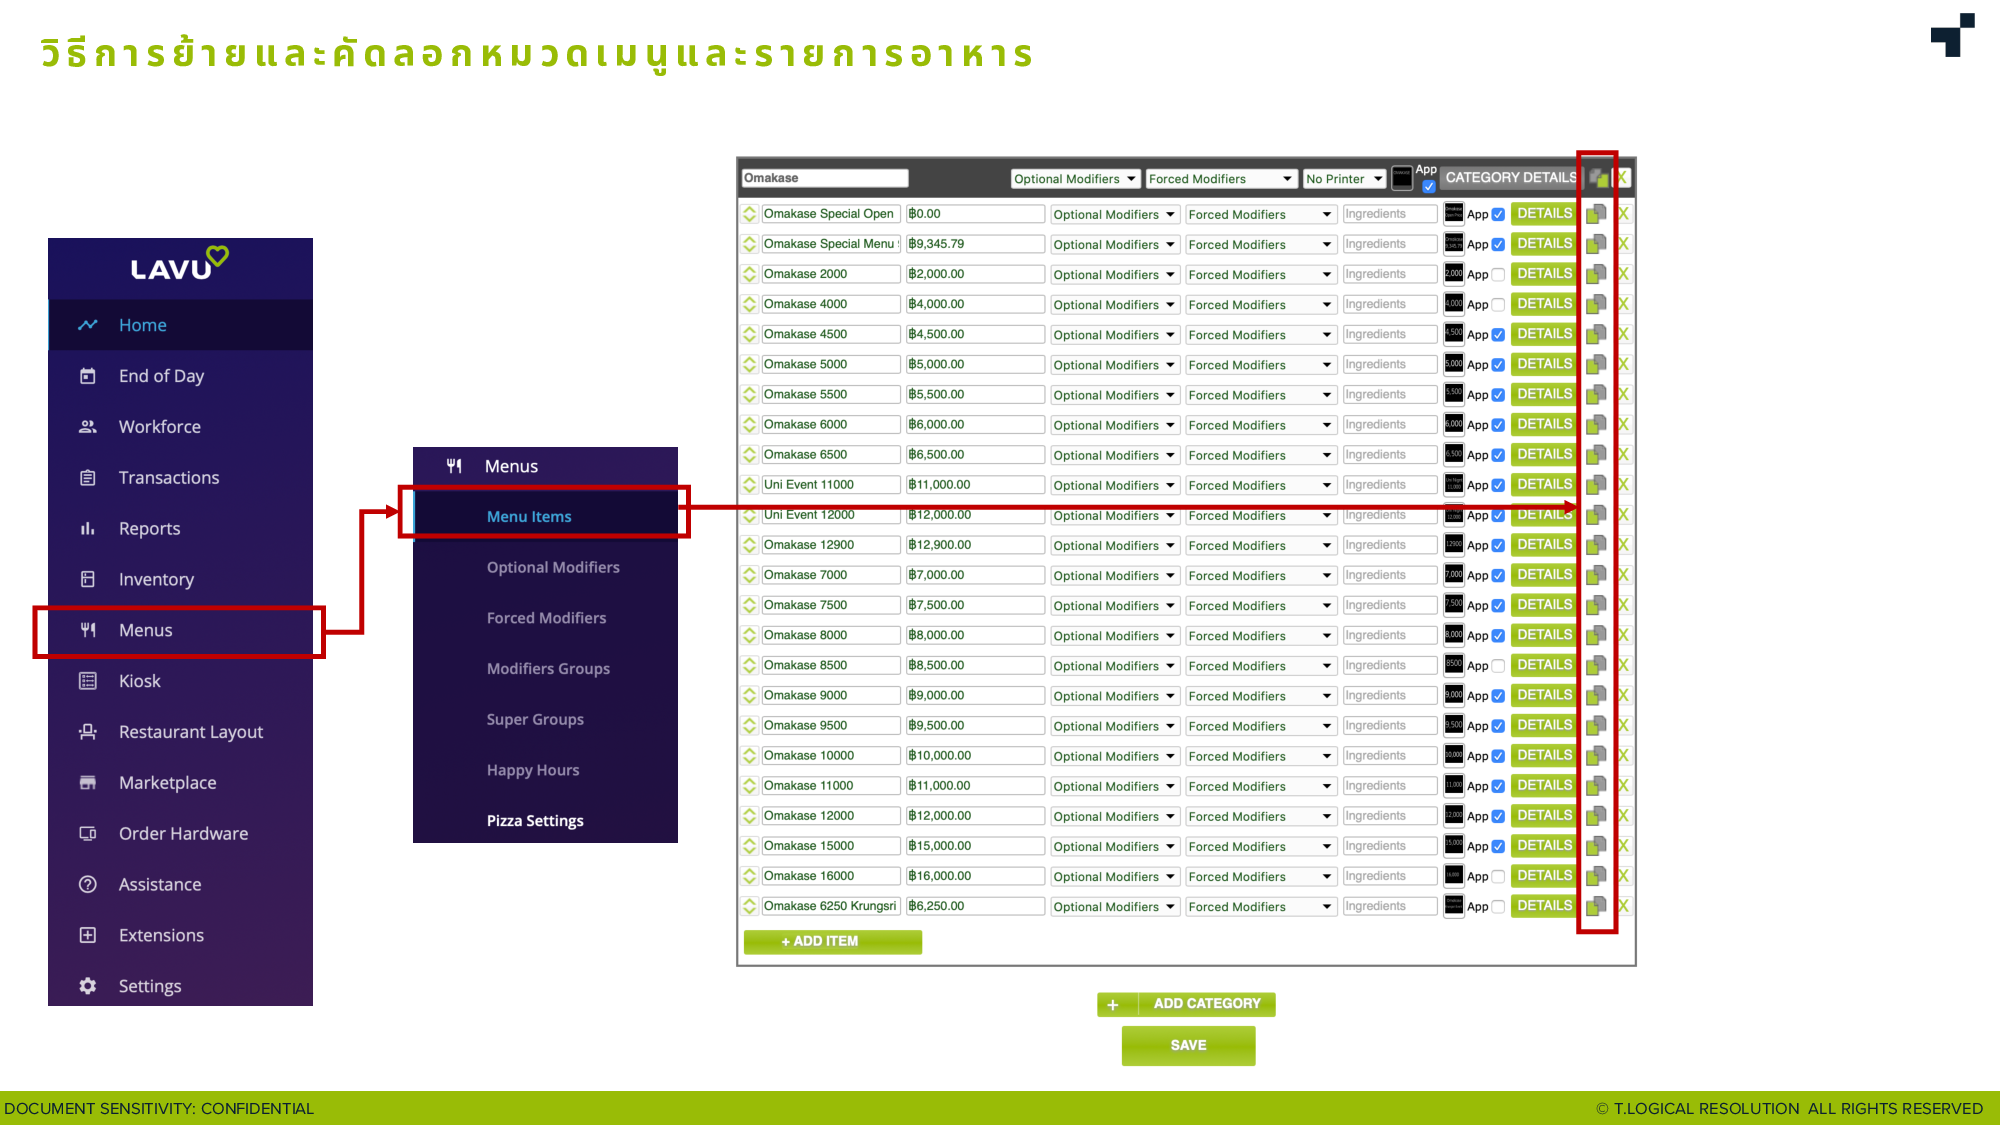Click DETAILS button for Omakase 8000
This screenshot has width=2000, height=1125.
[1543, 635]
